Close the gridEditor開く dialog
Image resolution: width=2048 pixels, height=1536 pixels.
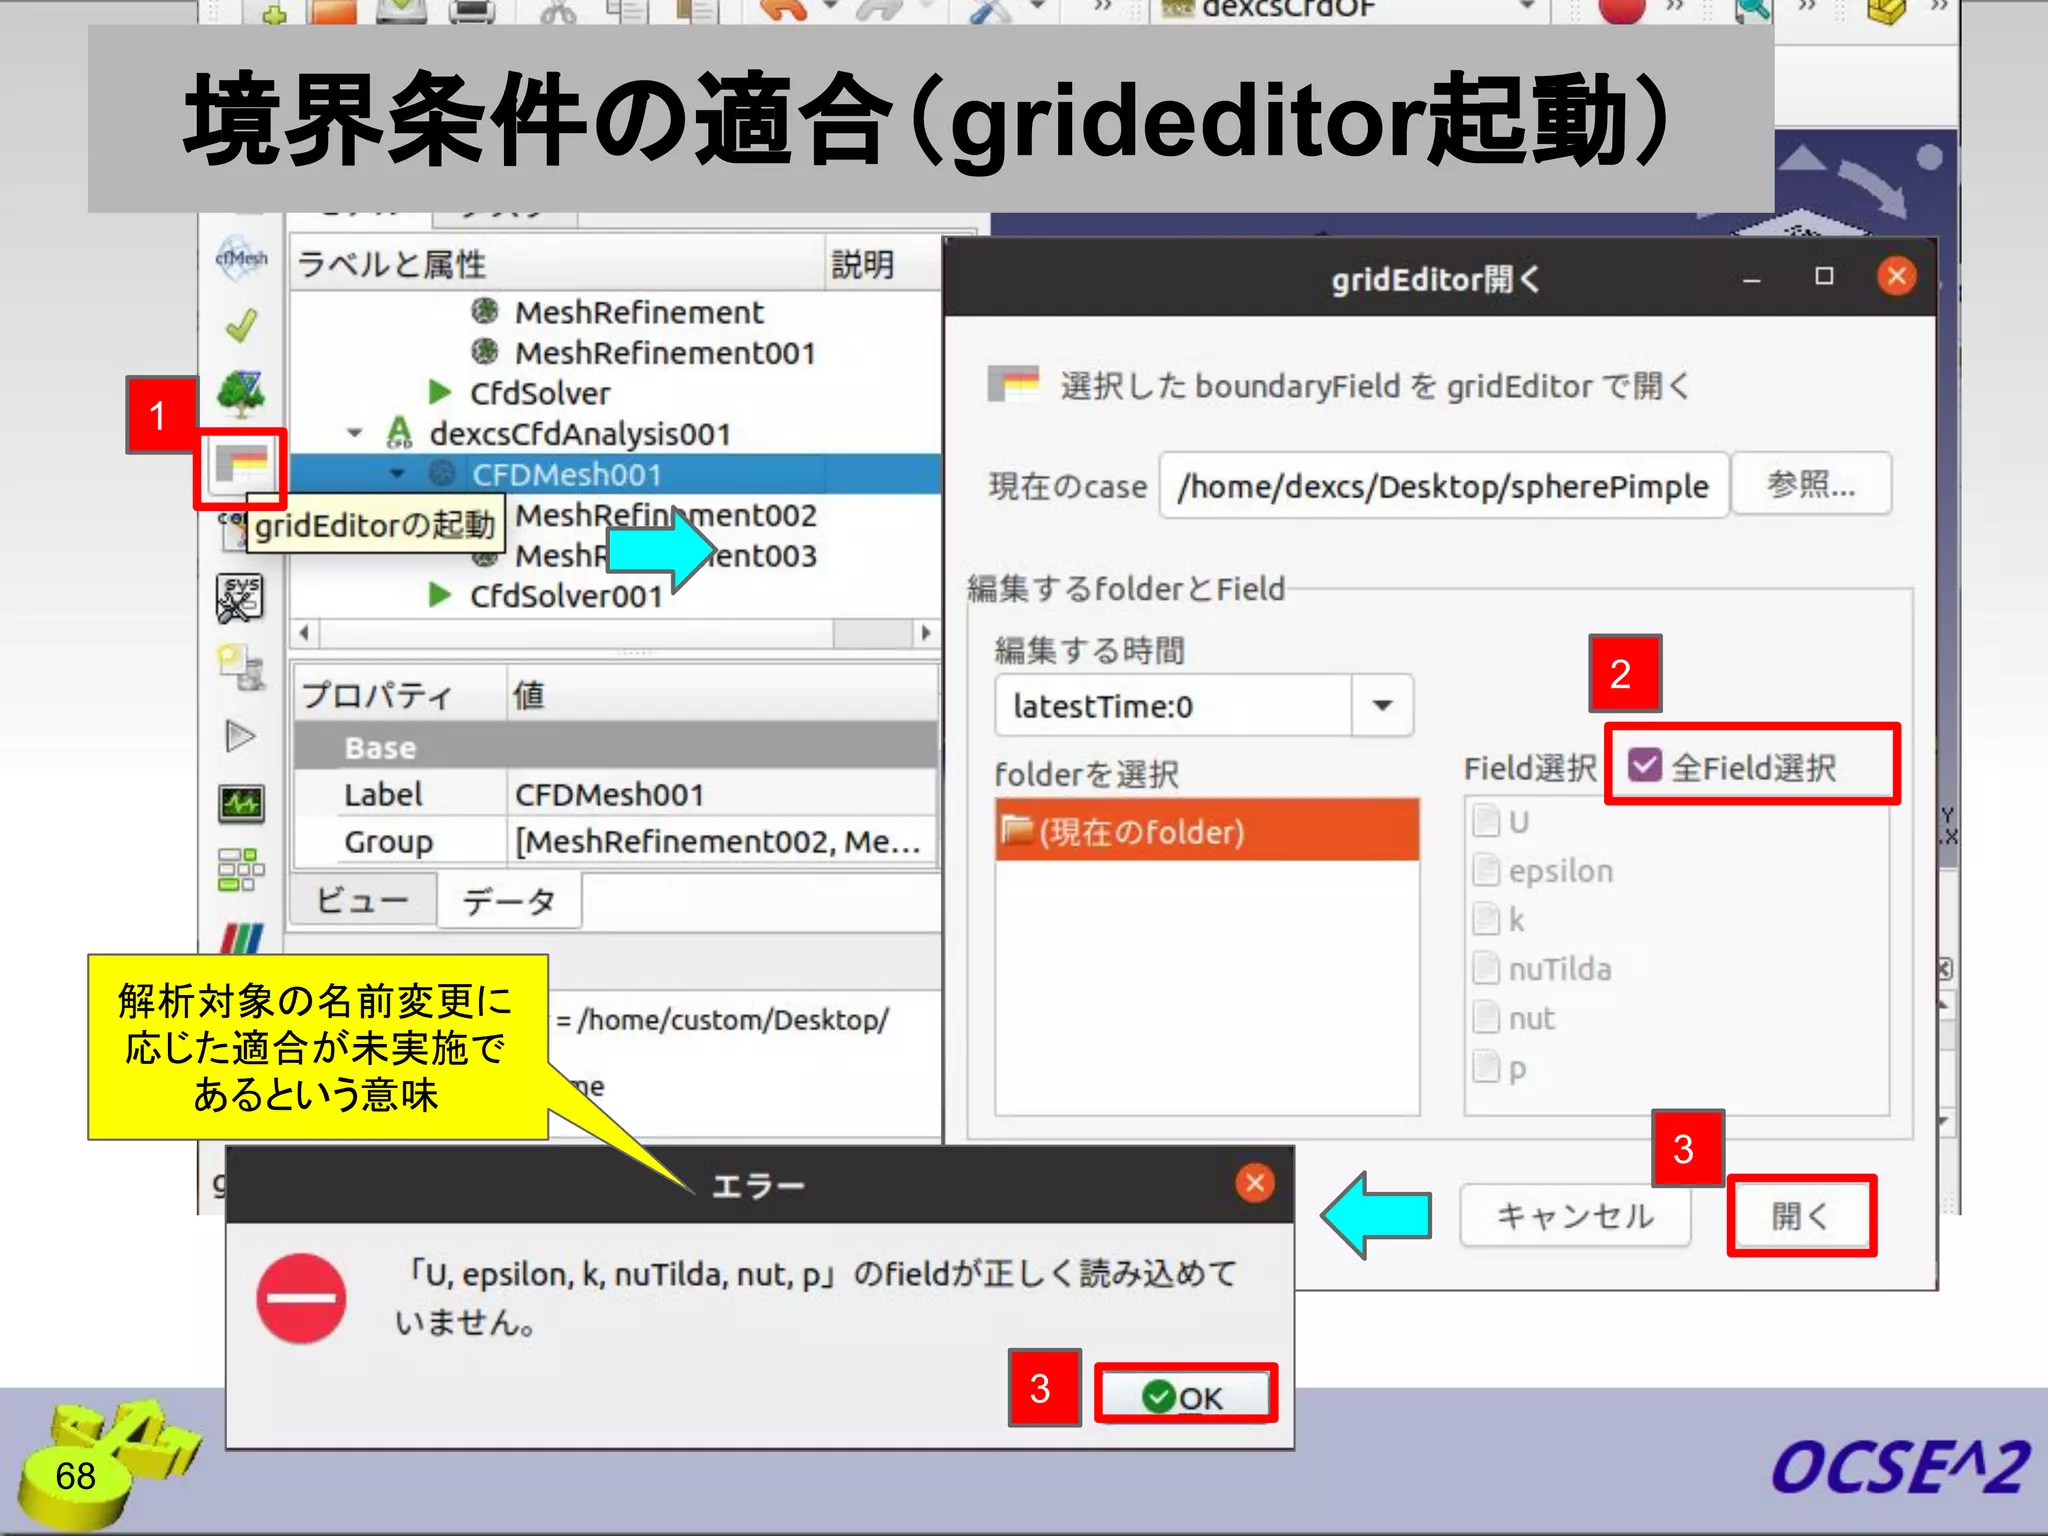click(1896, 275)
